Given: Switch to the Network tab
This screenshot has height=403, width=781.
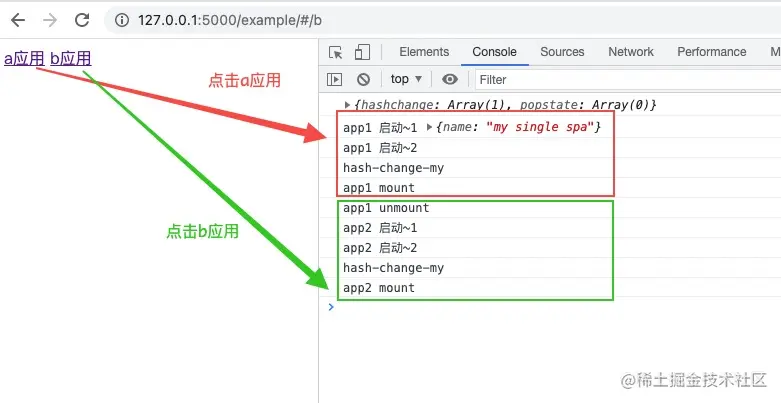Looking at the screenshot, I should [x=631, y=52].
